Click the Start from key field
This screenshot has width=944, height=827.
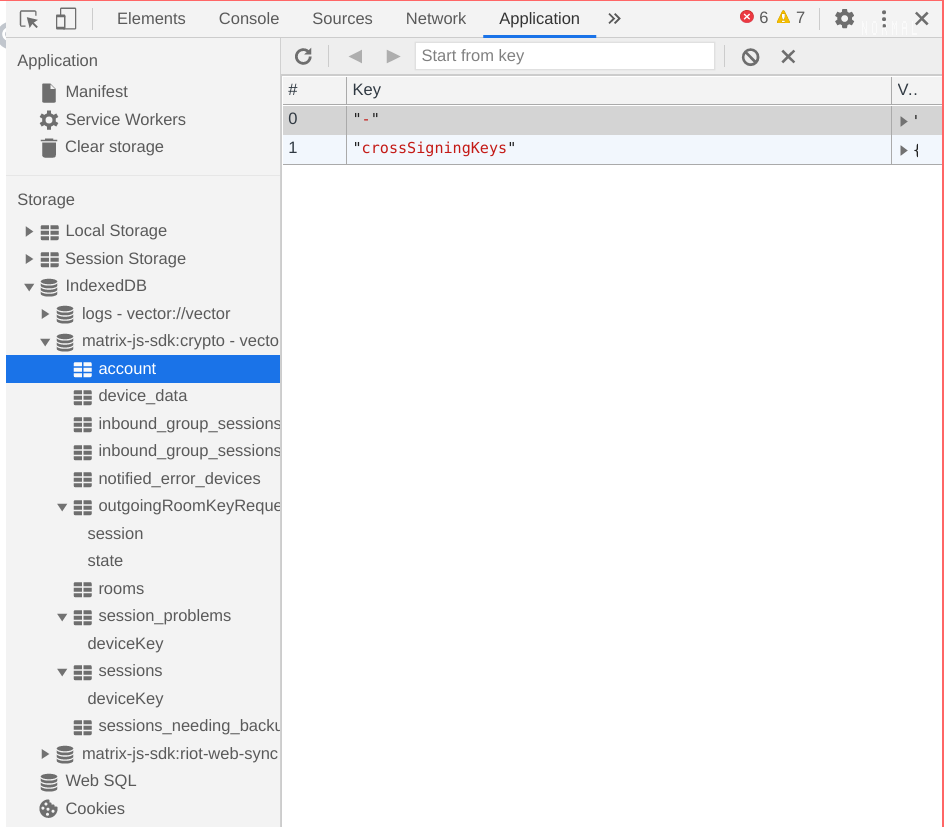pos(565,56)
